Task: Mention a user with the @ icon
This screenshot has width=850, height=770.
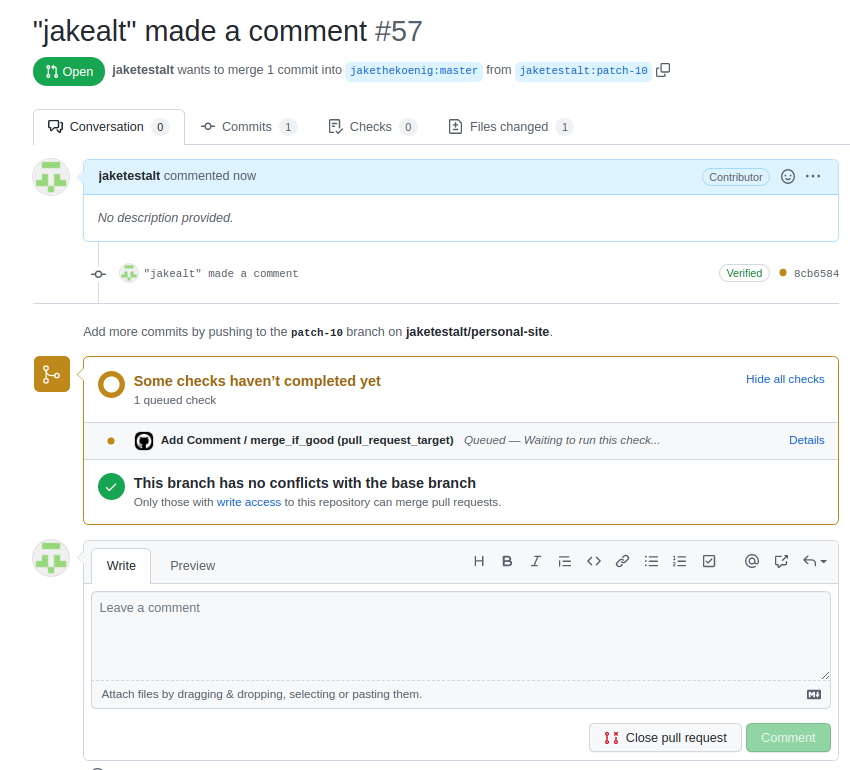Action: click(752, 561)
